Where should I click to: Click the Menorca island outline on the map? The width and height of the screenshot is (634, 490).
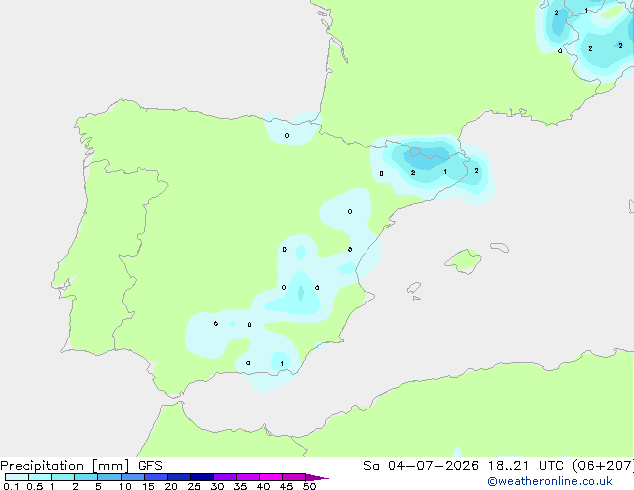pyautogui.click(x=500, y=247)
